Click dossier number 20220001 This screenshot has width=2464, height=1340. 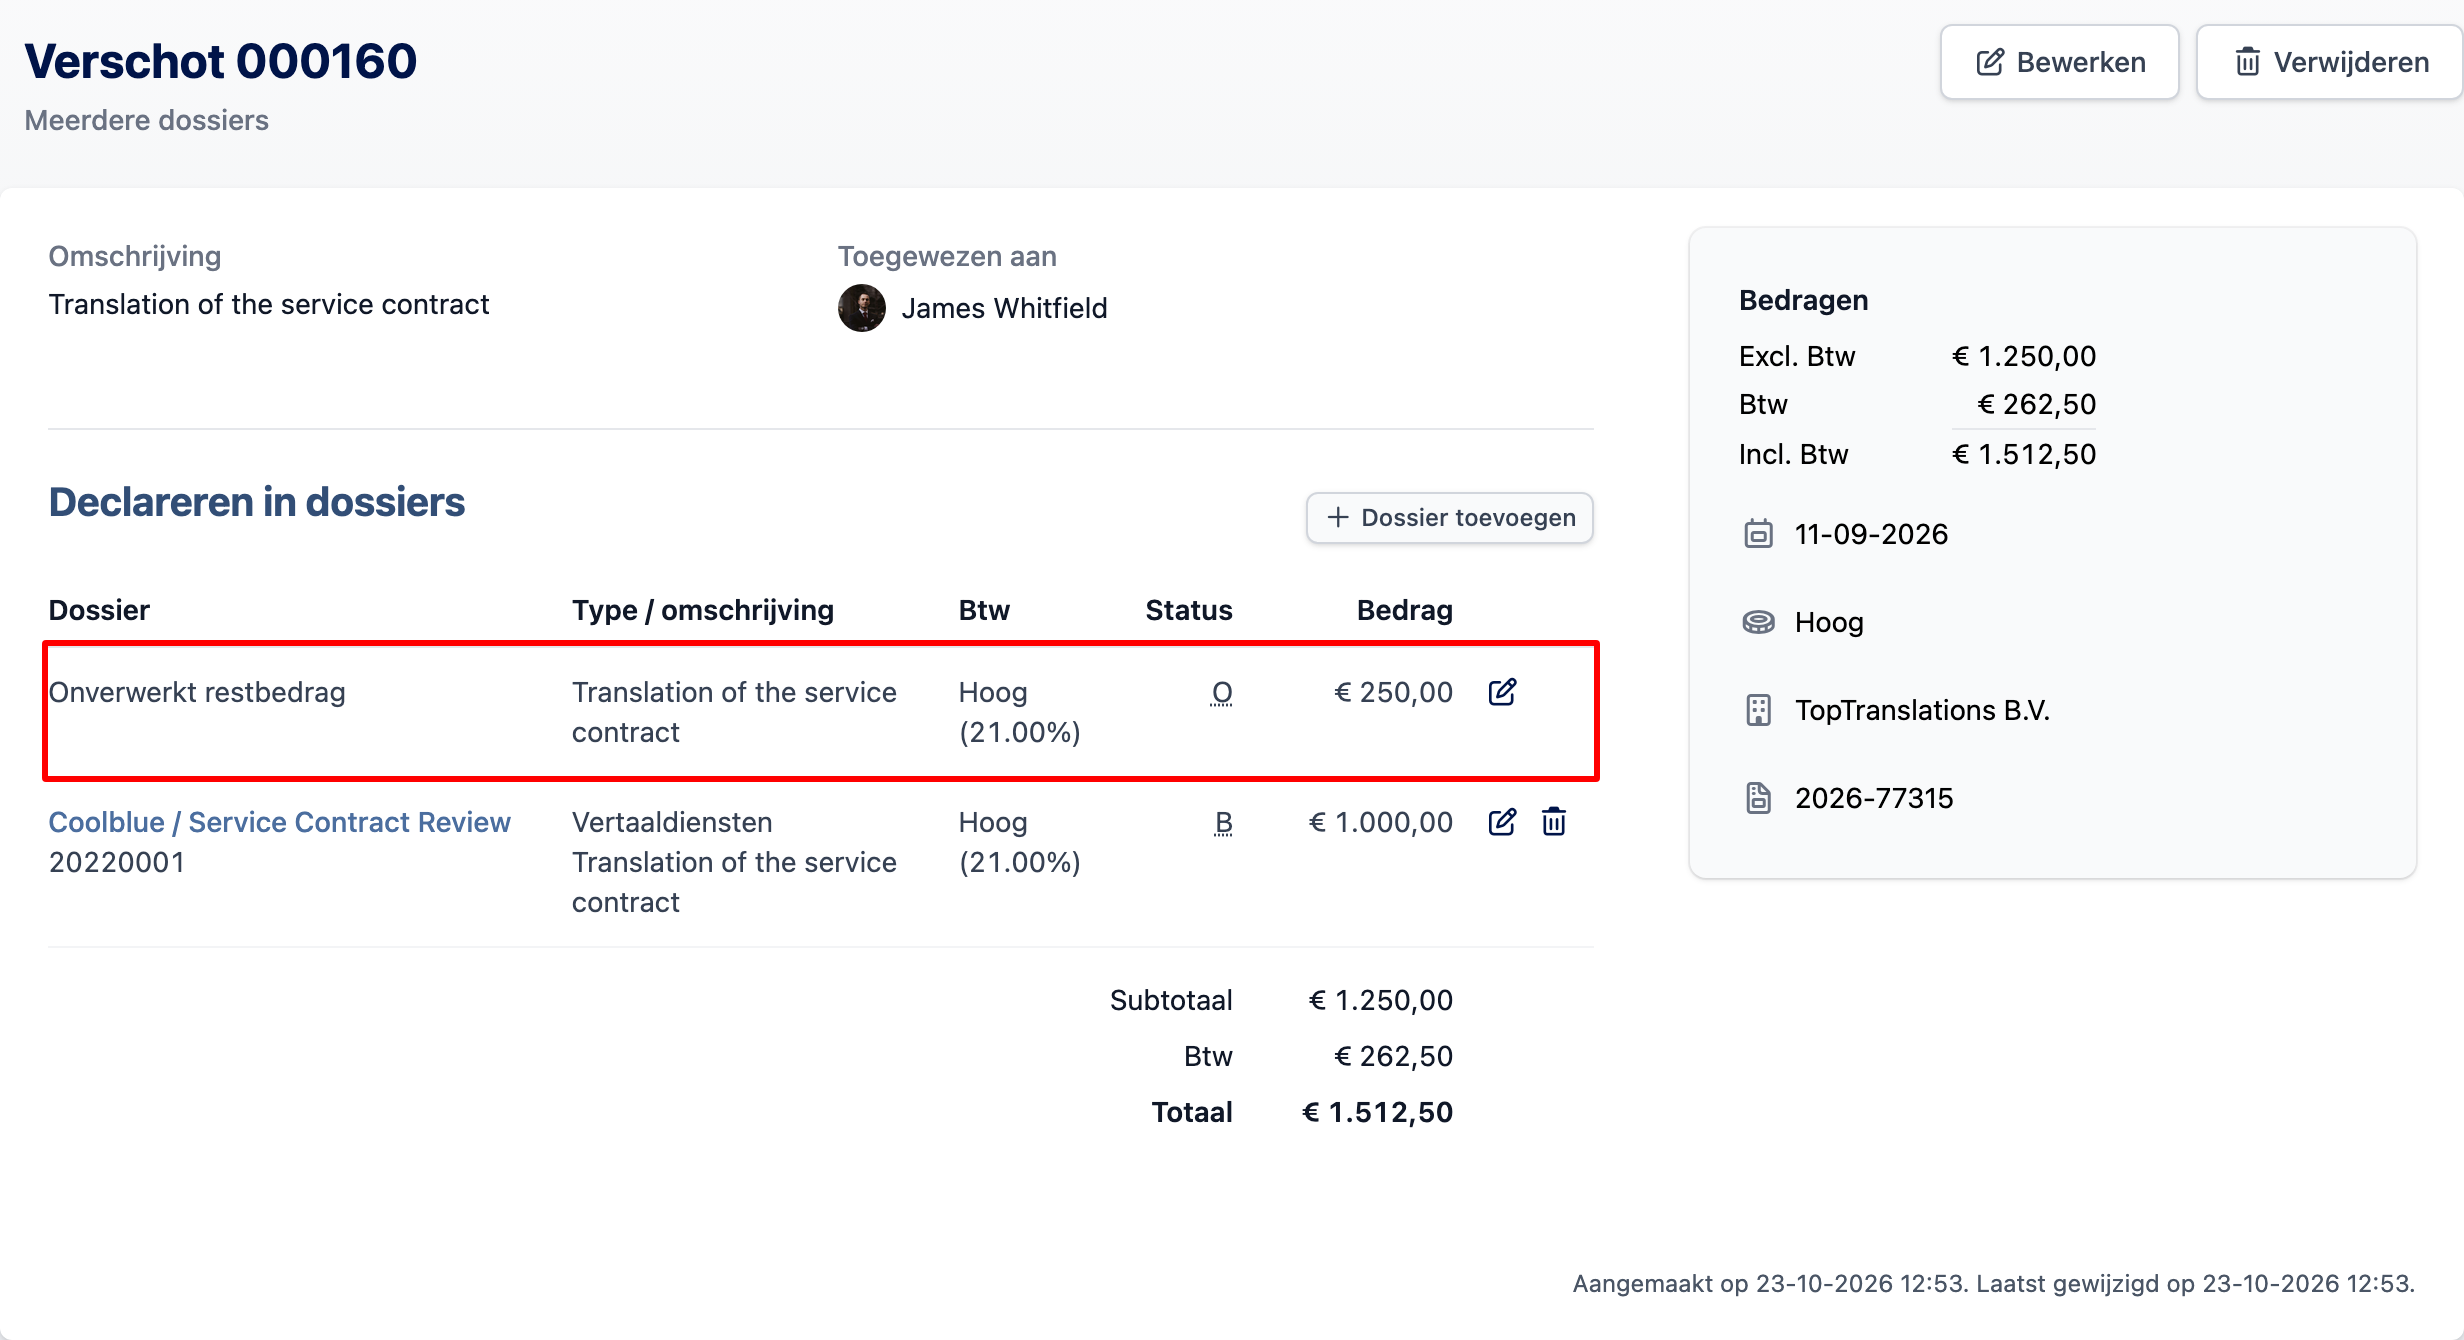point(117,862)
